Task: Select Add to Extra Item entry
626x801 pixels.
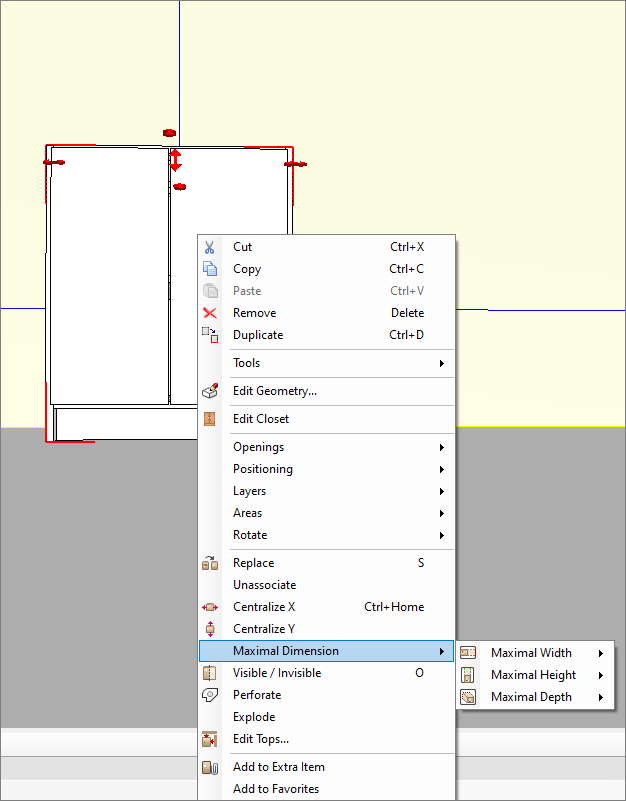Action: 326,767
